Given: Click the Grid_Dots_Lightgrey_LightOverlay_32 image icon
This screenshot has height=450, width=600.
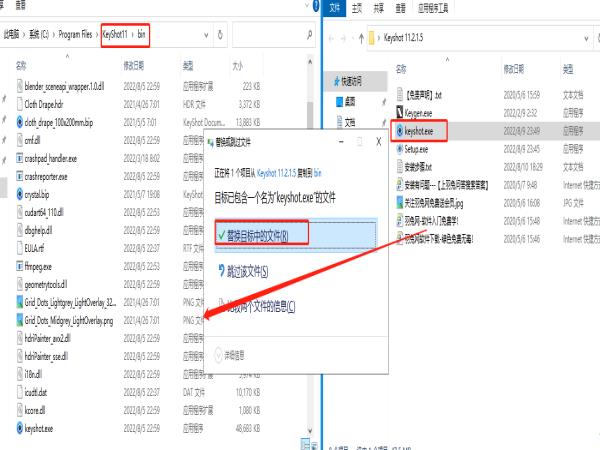Looking at the screenshot, I should point(20,302).
